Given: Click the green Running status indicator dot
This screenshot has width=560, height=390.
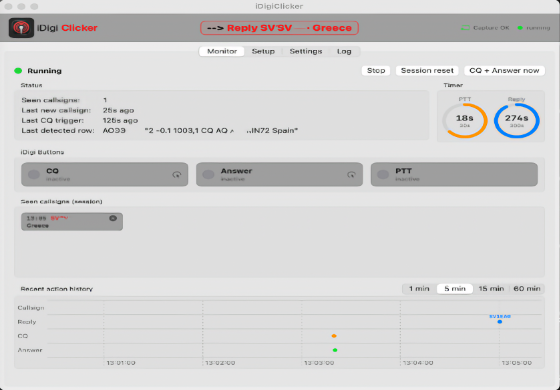Looking at the screenshot, I should (18, 71).
